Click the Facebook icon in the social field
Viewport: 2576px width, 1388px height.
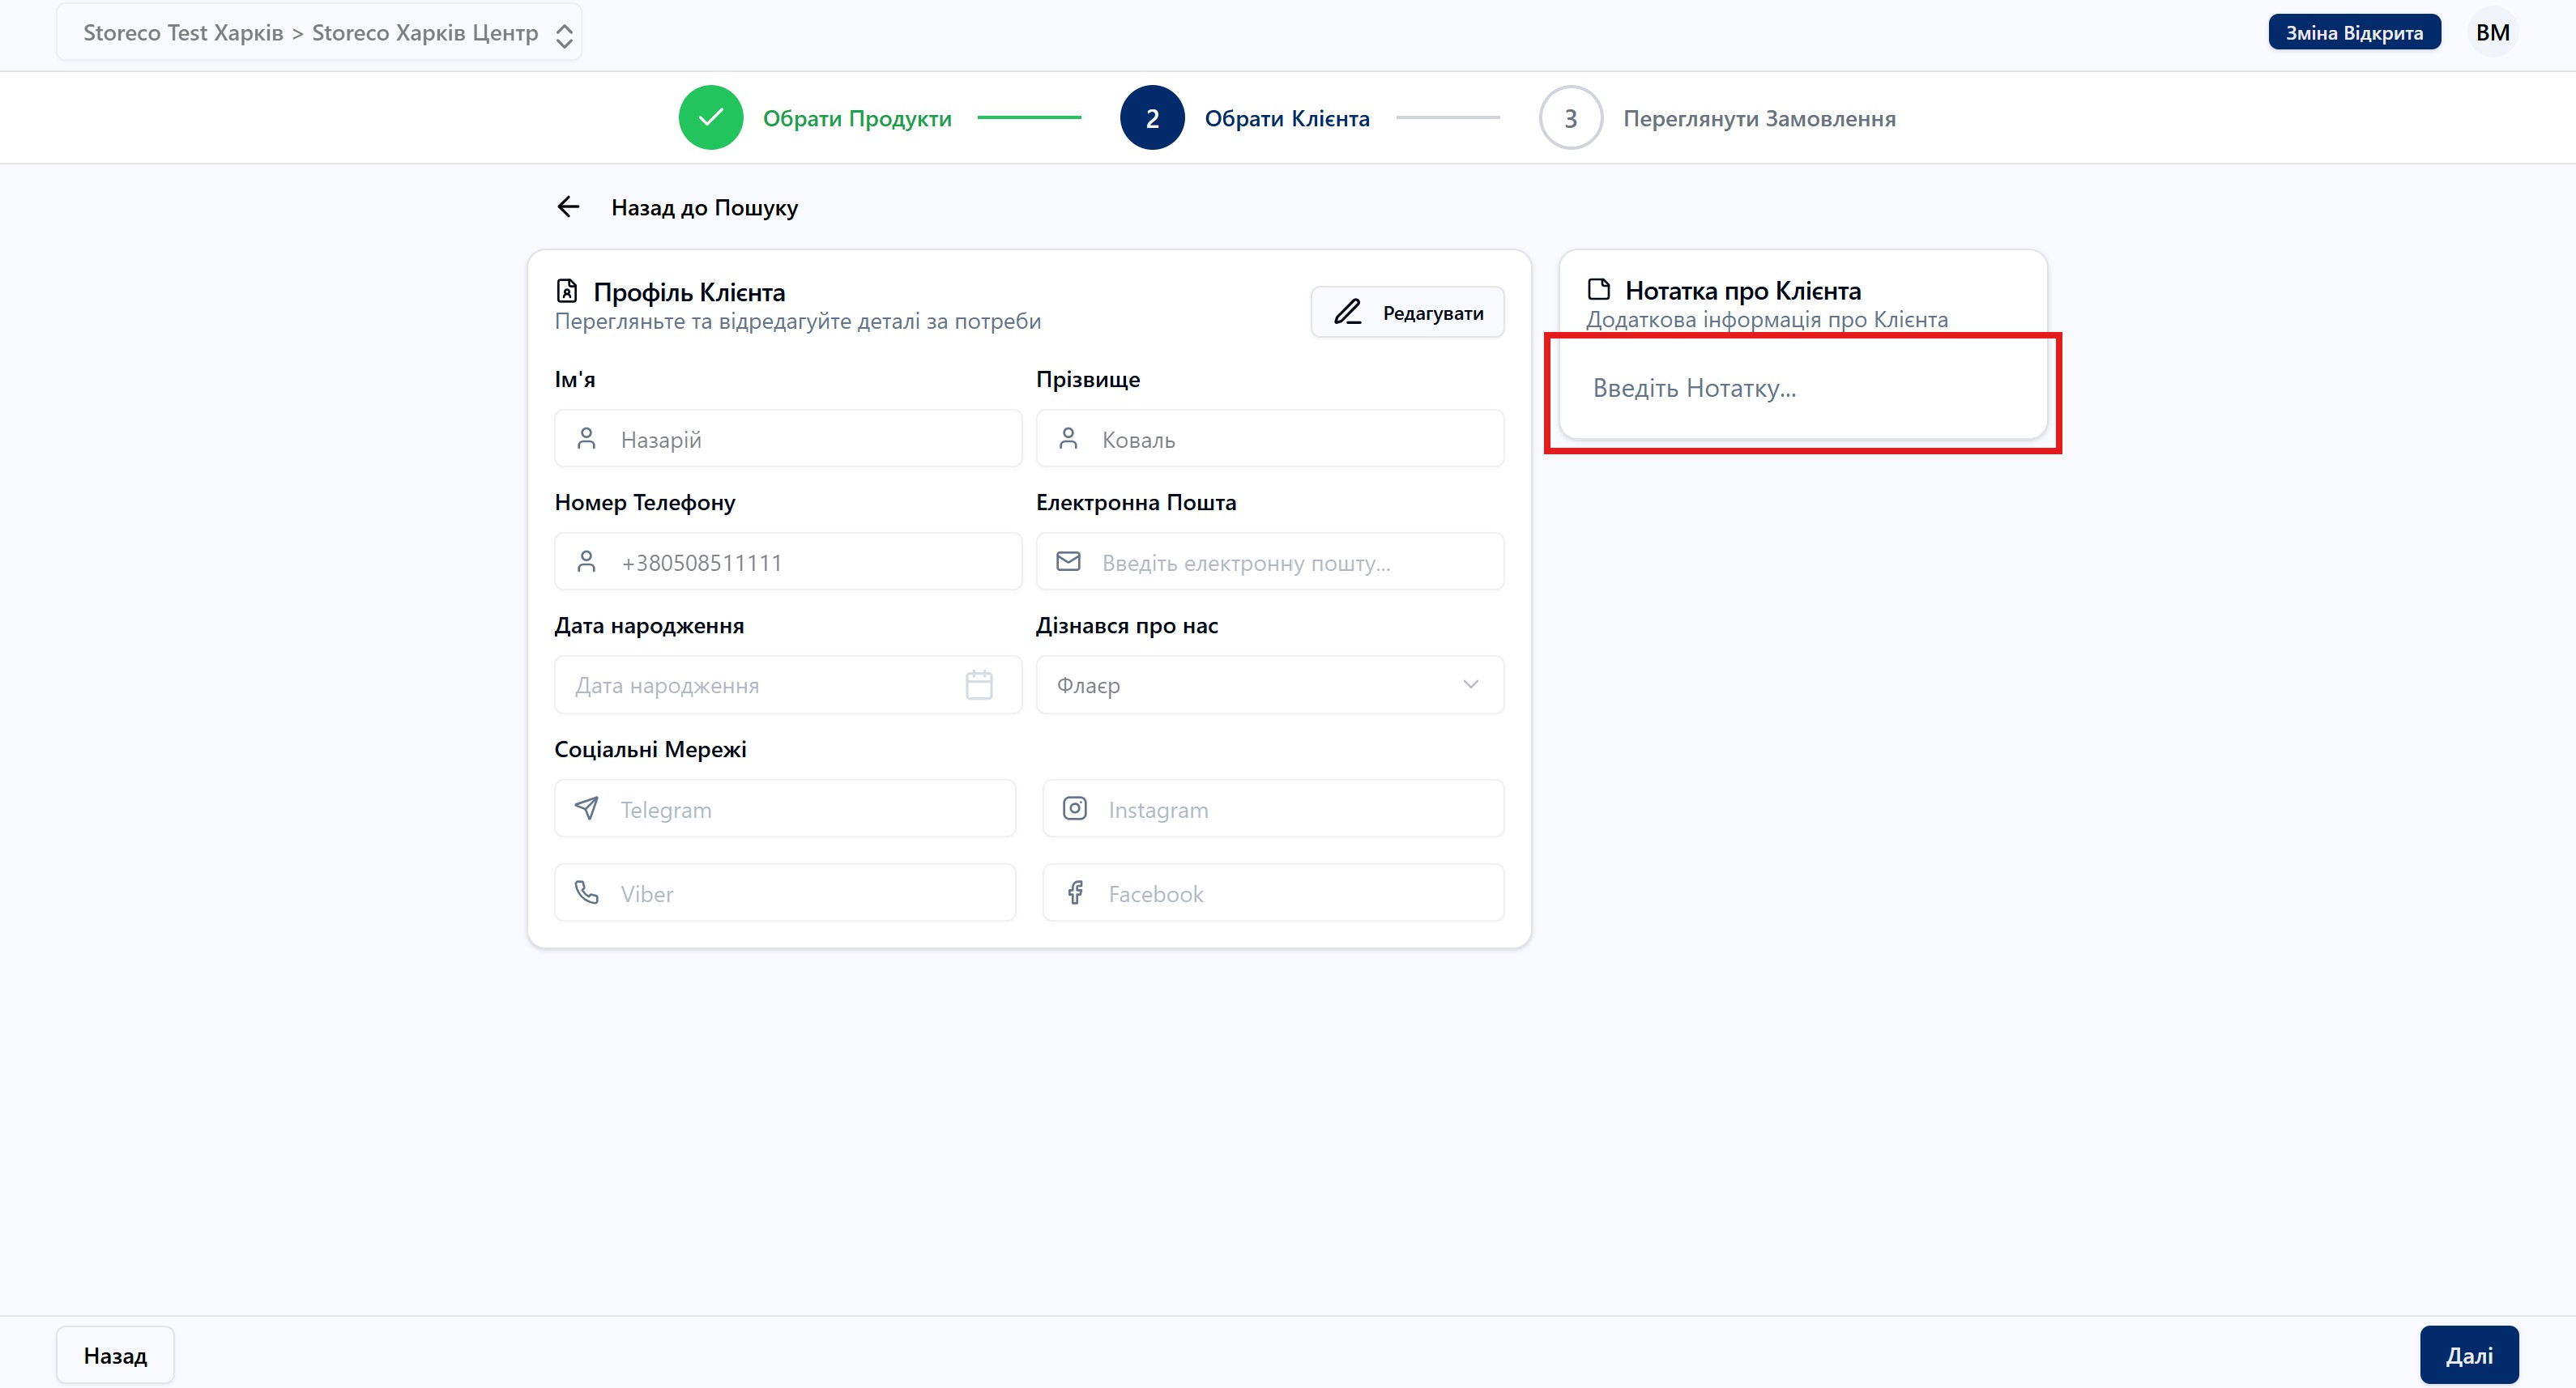pos(1074,892)
